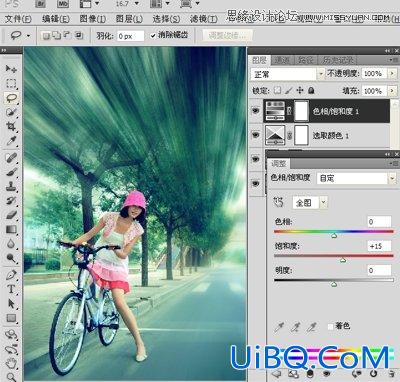This screenshot has width=400, height=382.
Task: Toggle the 消除锯齿 anti-alias checkbox
Action: (x=153, y=35)
